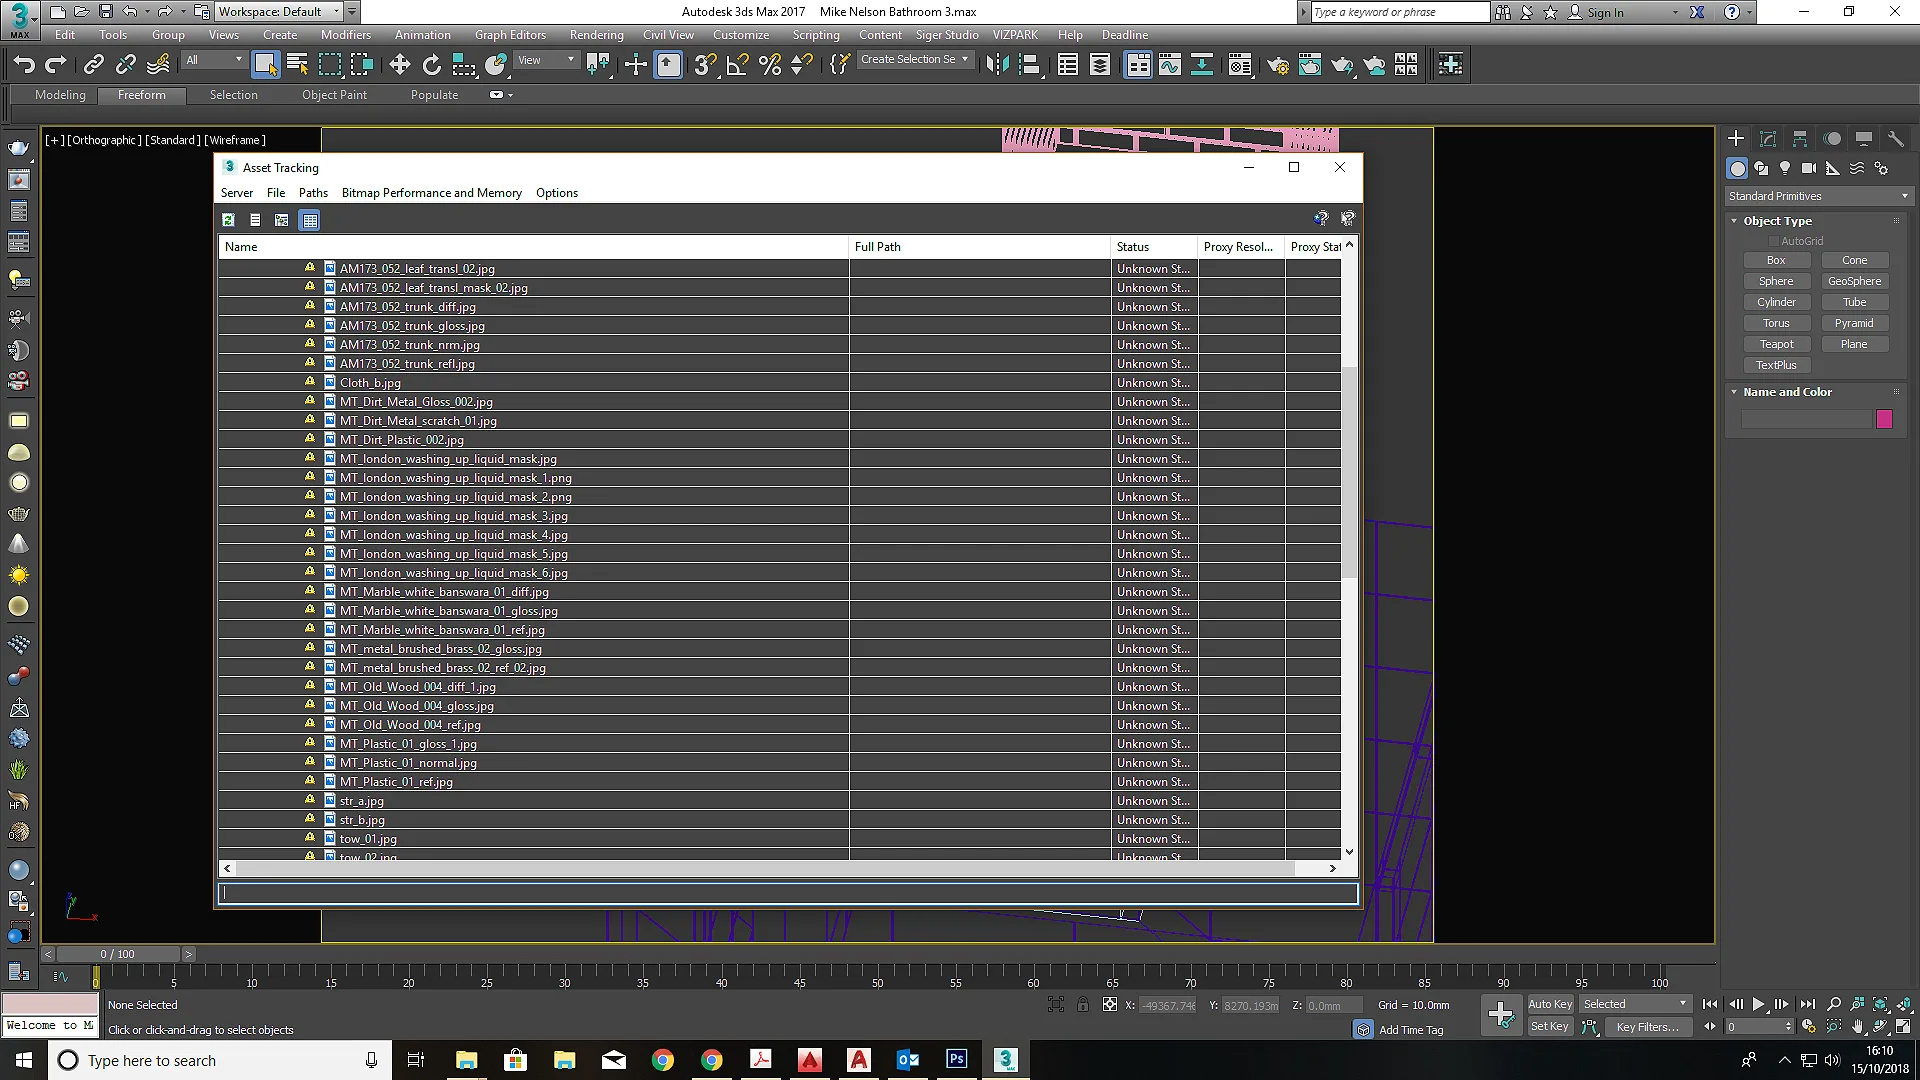Select the Rotate tool
1920x1080 pixels.
point(431,65)
